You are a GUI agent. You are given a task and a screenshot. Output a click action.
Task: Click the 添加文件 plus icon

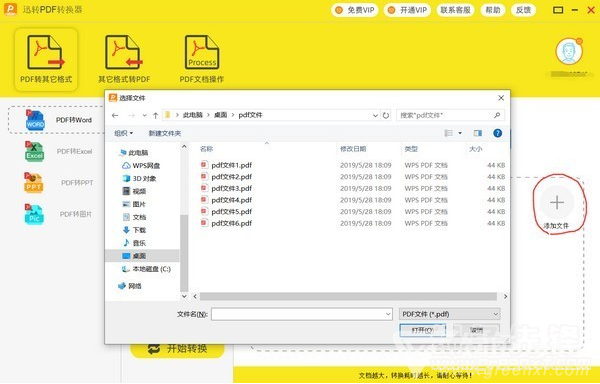pyautogui.click(x=557, y=203)
